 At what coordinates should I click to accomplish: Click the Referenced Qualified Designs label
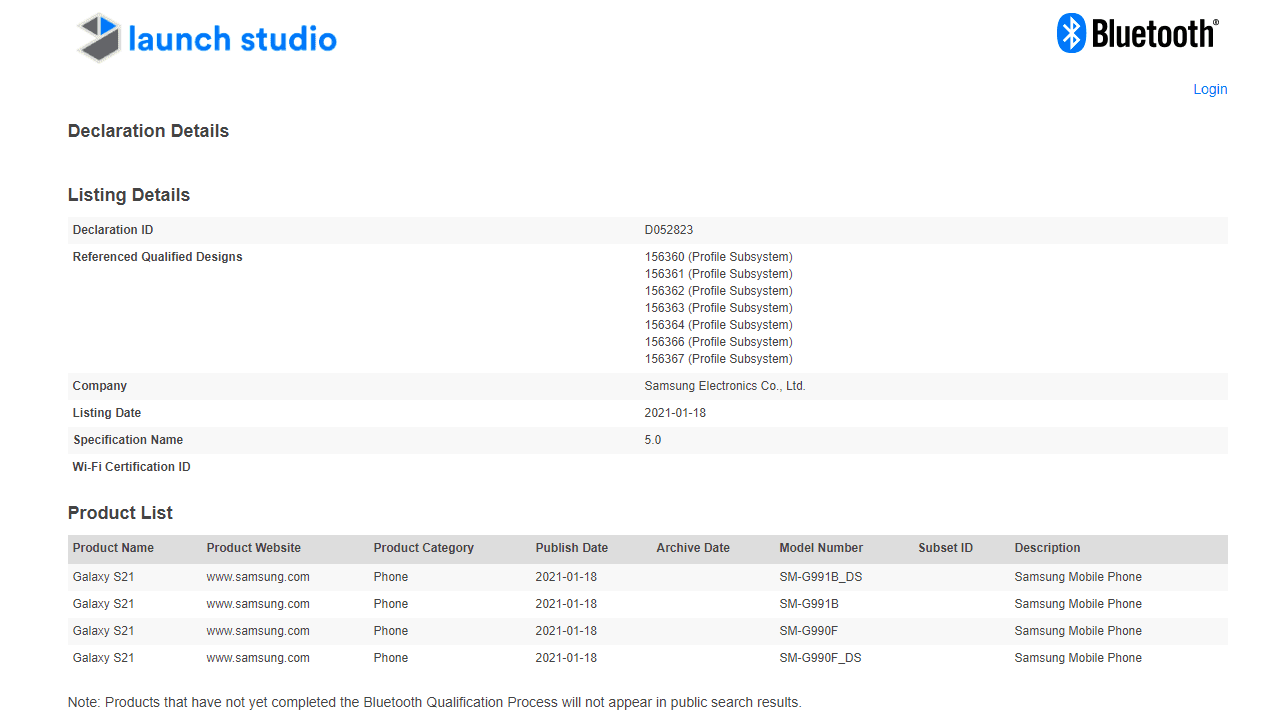click(x=158, y=257)
